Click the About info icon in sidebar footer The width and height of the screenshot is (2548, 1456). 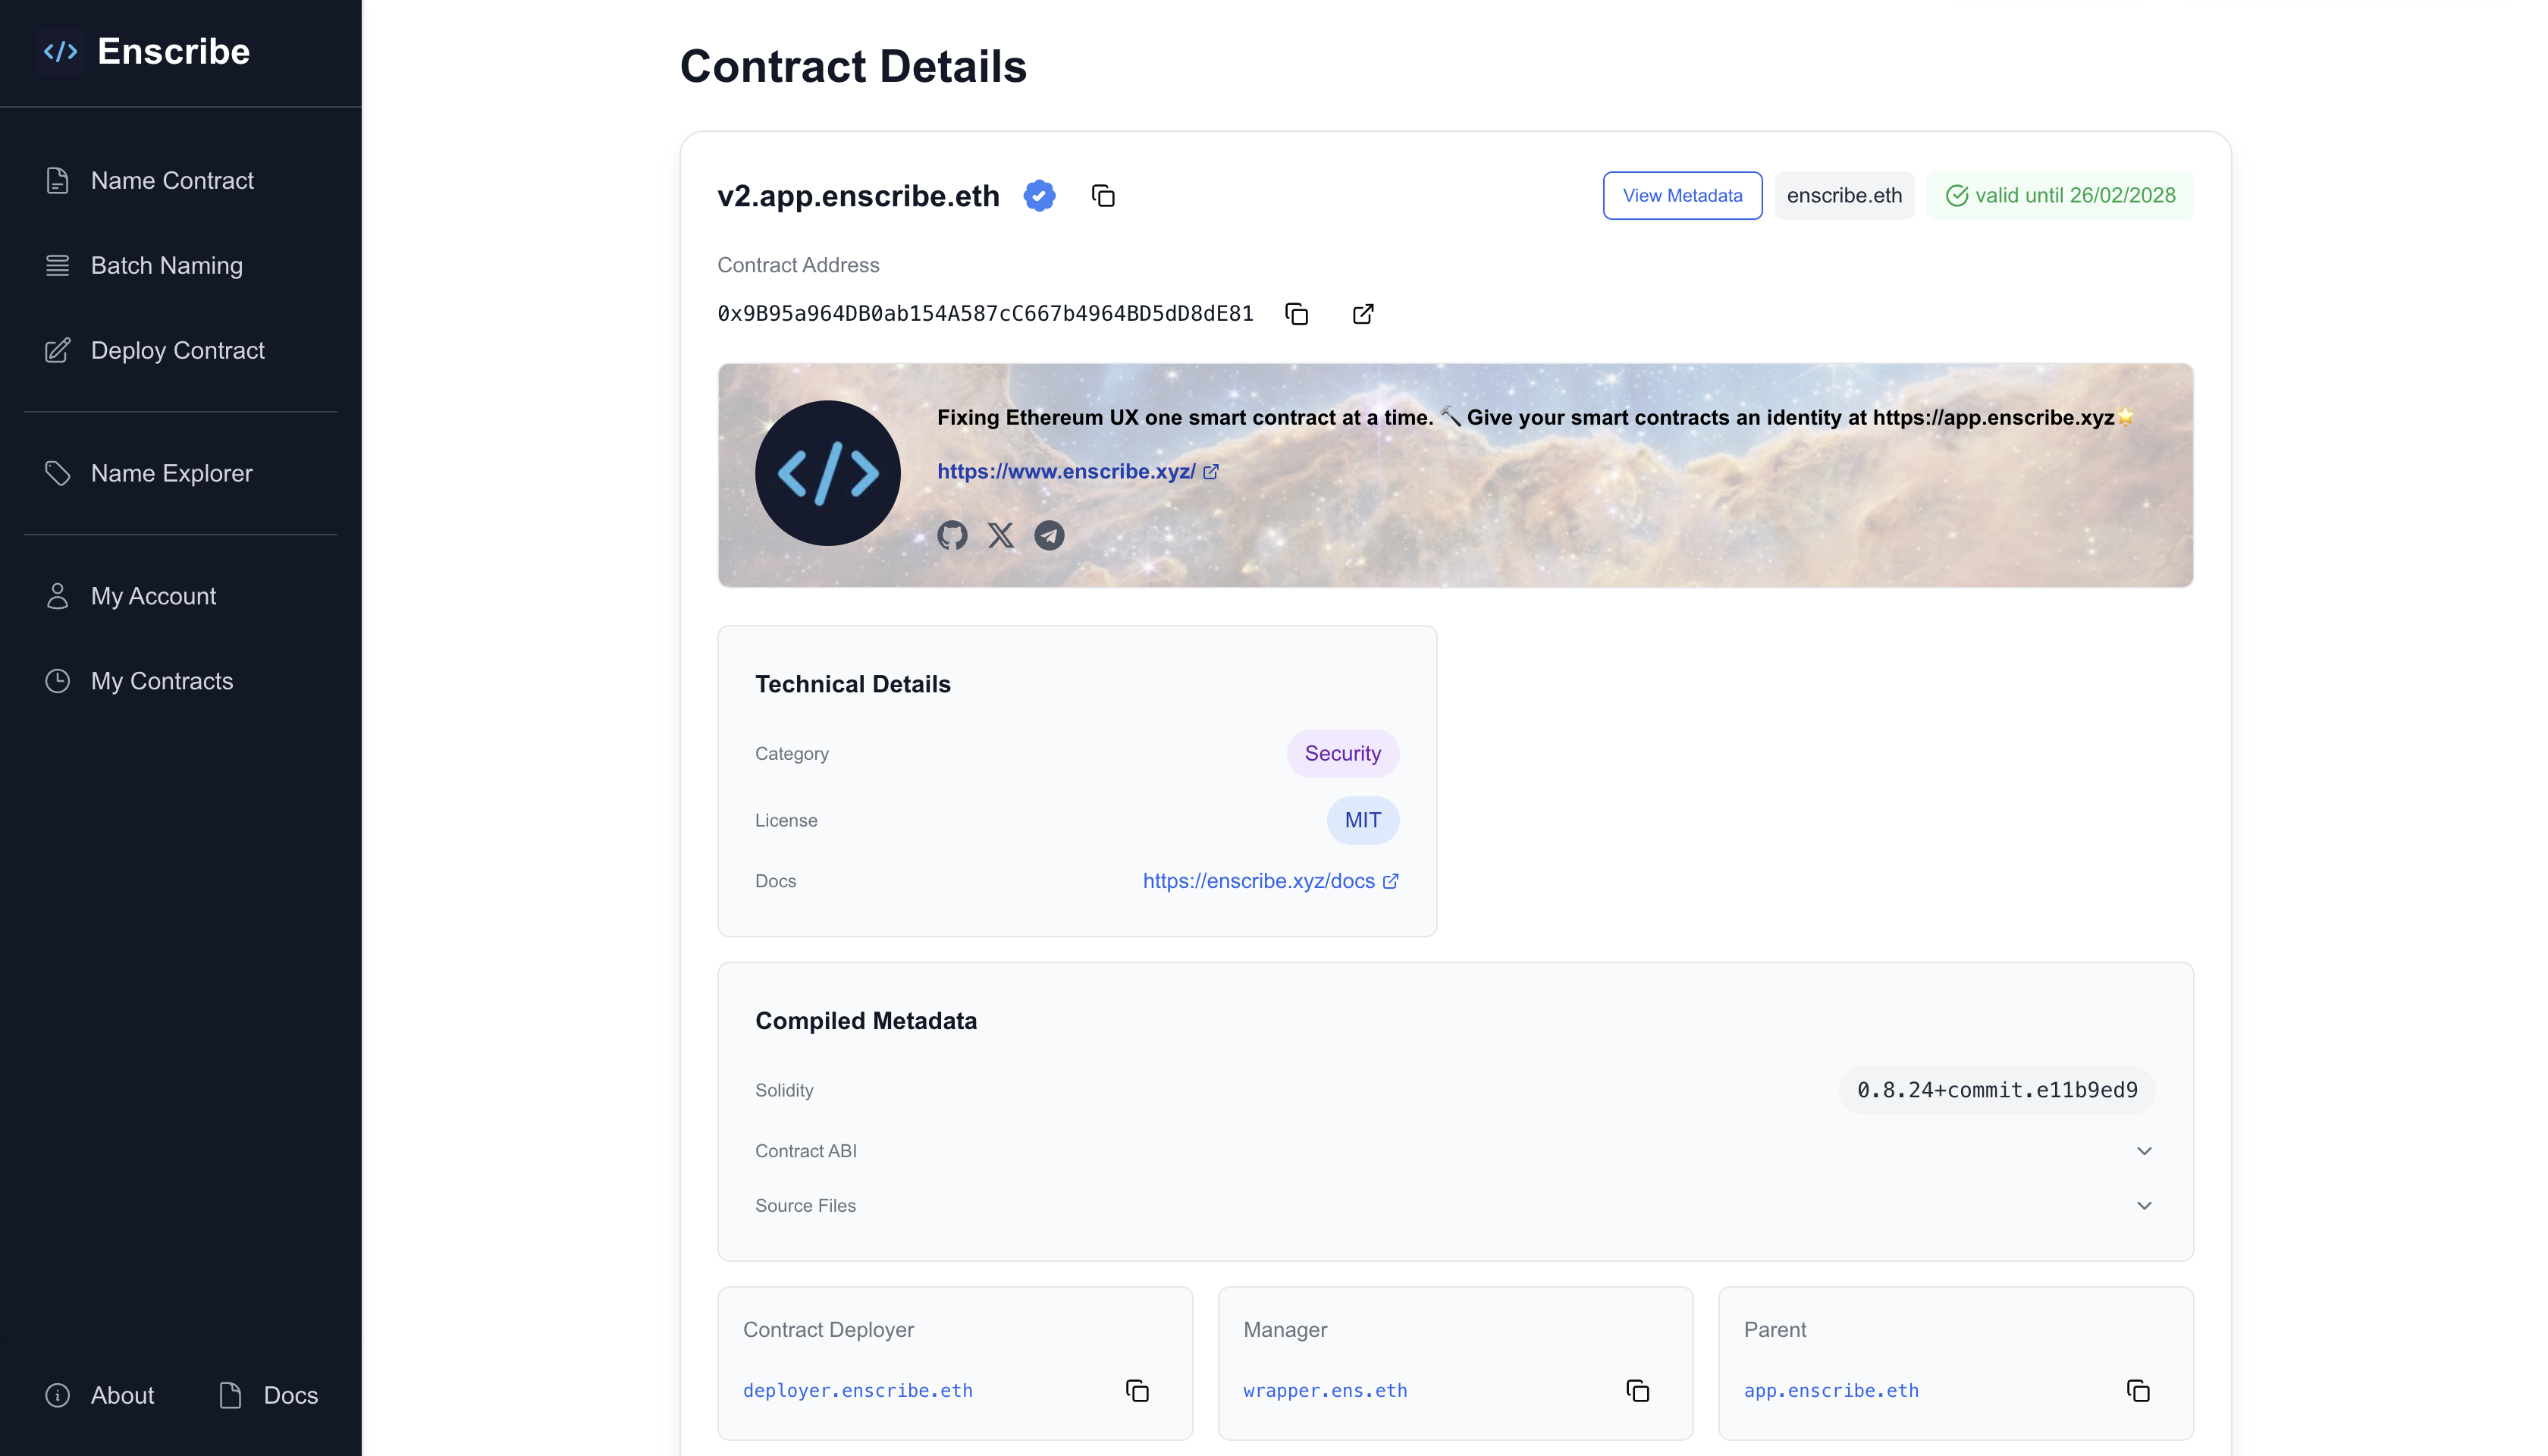pos(57,1395)
